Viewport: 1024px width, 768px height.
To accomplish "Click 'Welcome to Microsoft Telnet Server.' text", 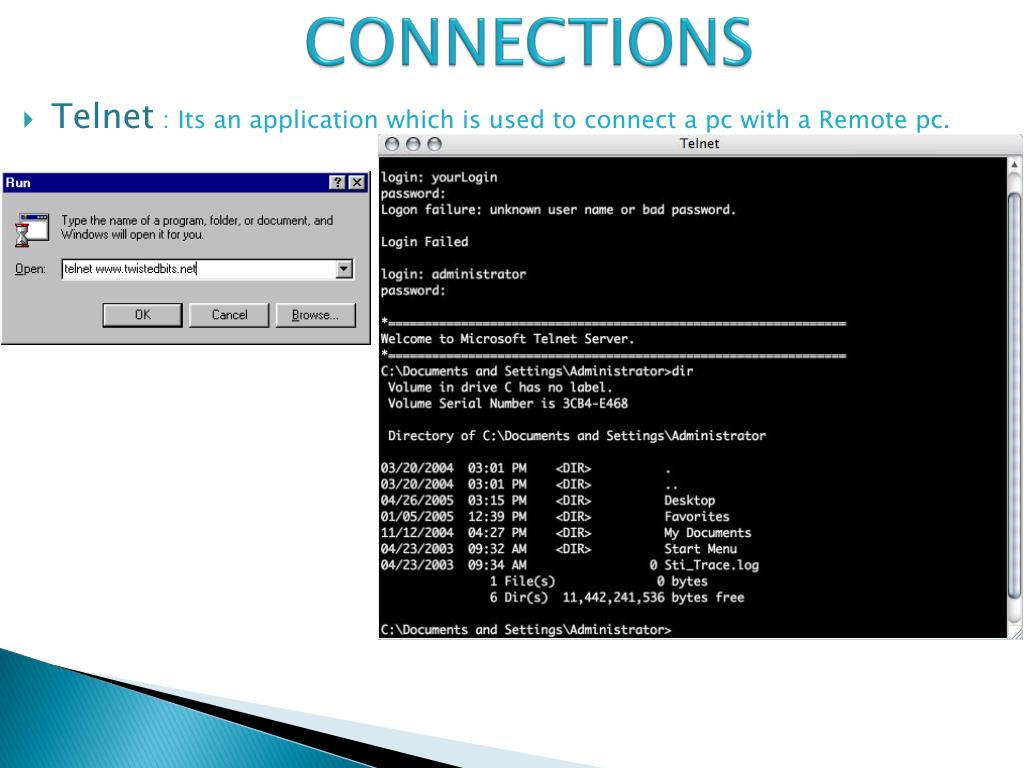I will [507, 339].
